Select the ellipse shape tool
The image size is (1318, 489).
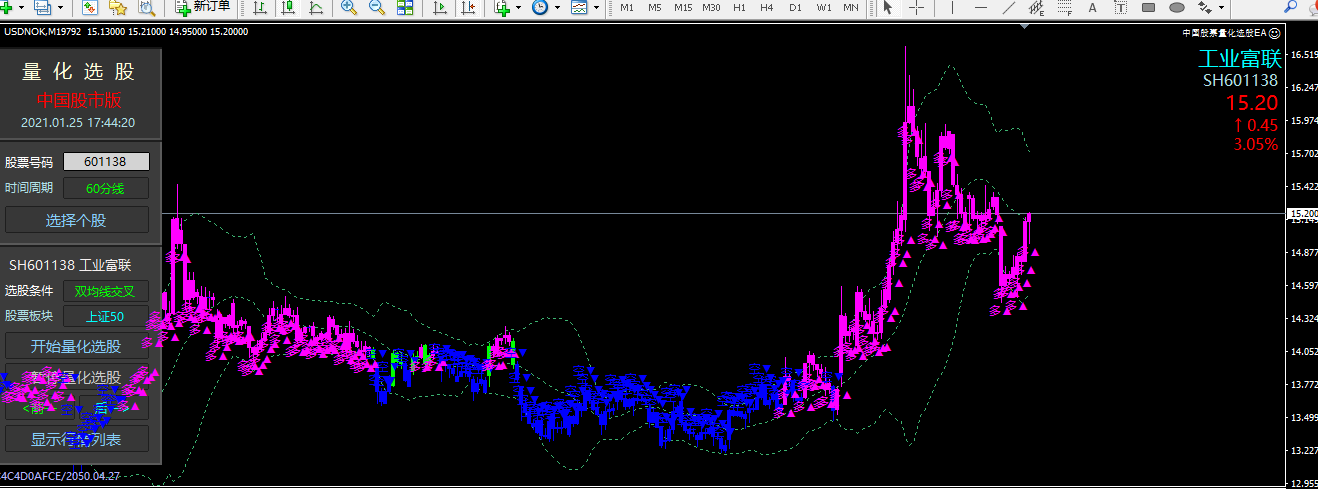(x=1177, y=7)
